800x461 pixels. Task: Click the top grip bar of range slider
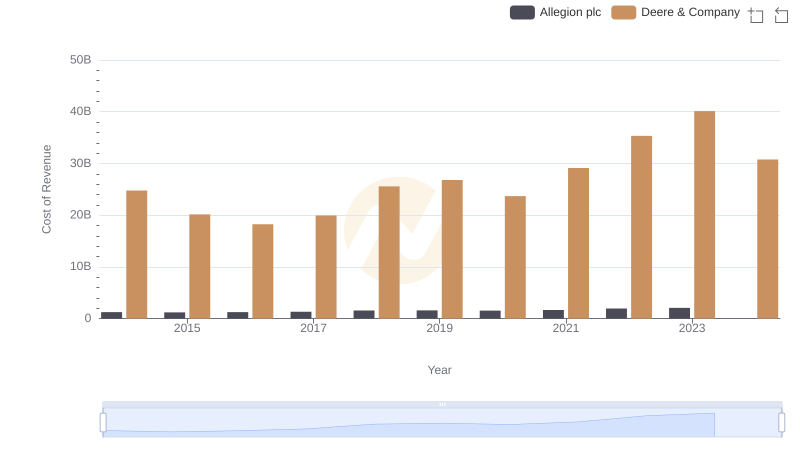[442, 405]
